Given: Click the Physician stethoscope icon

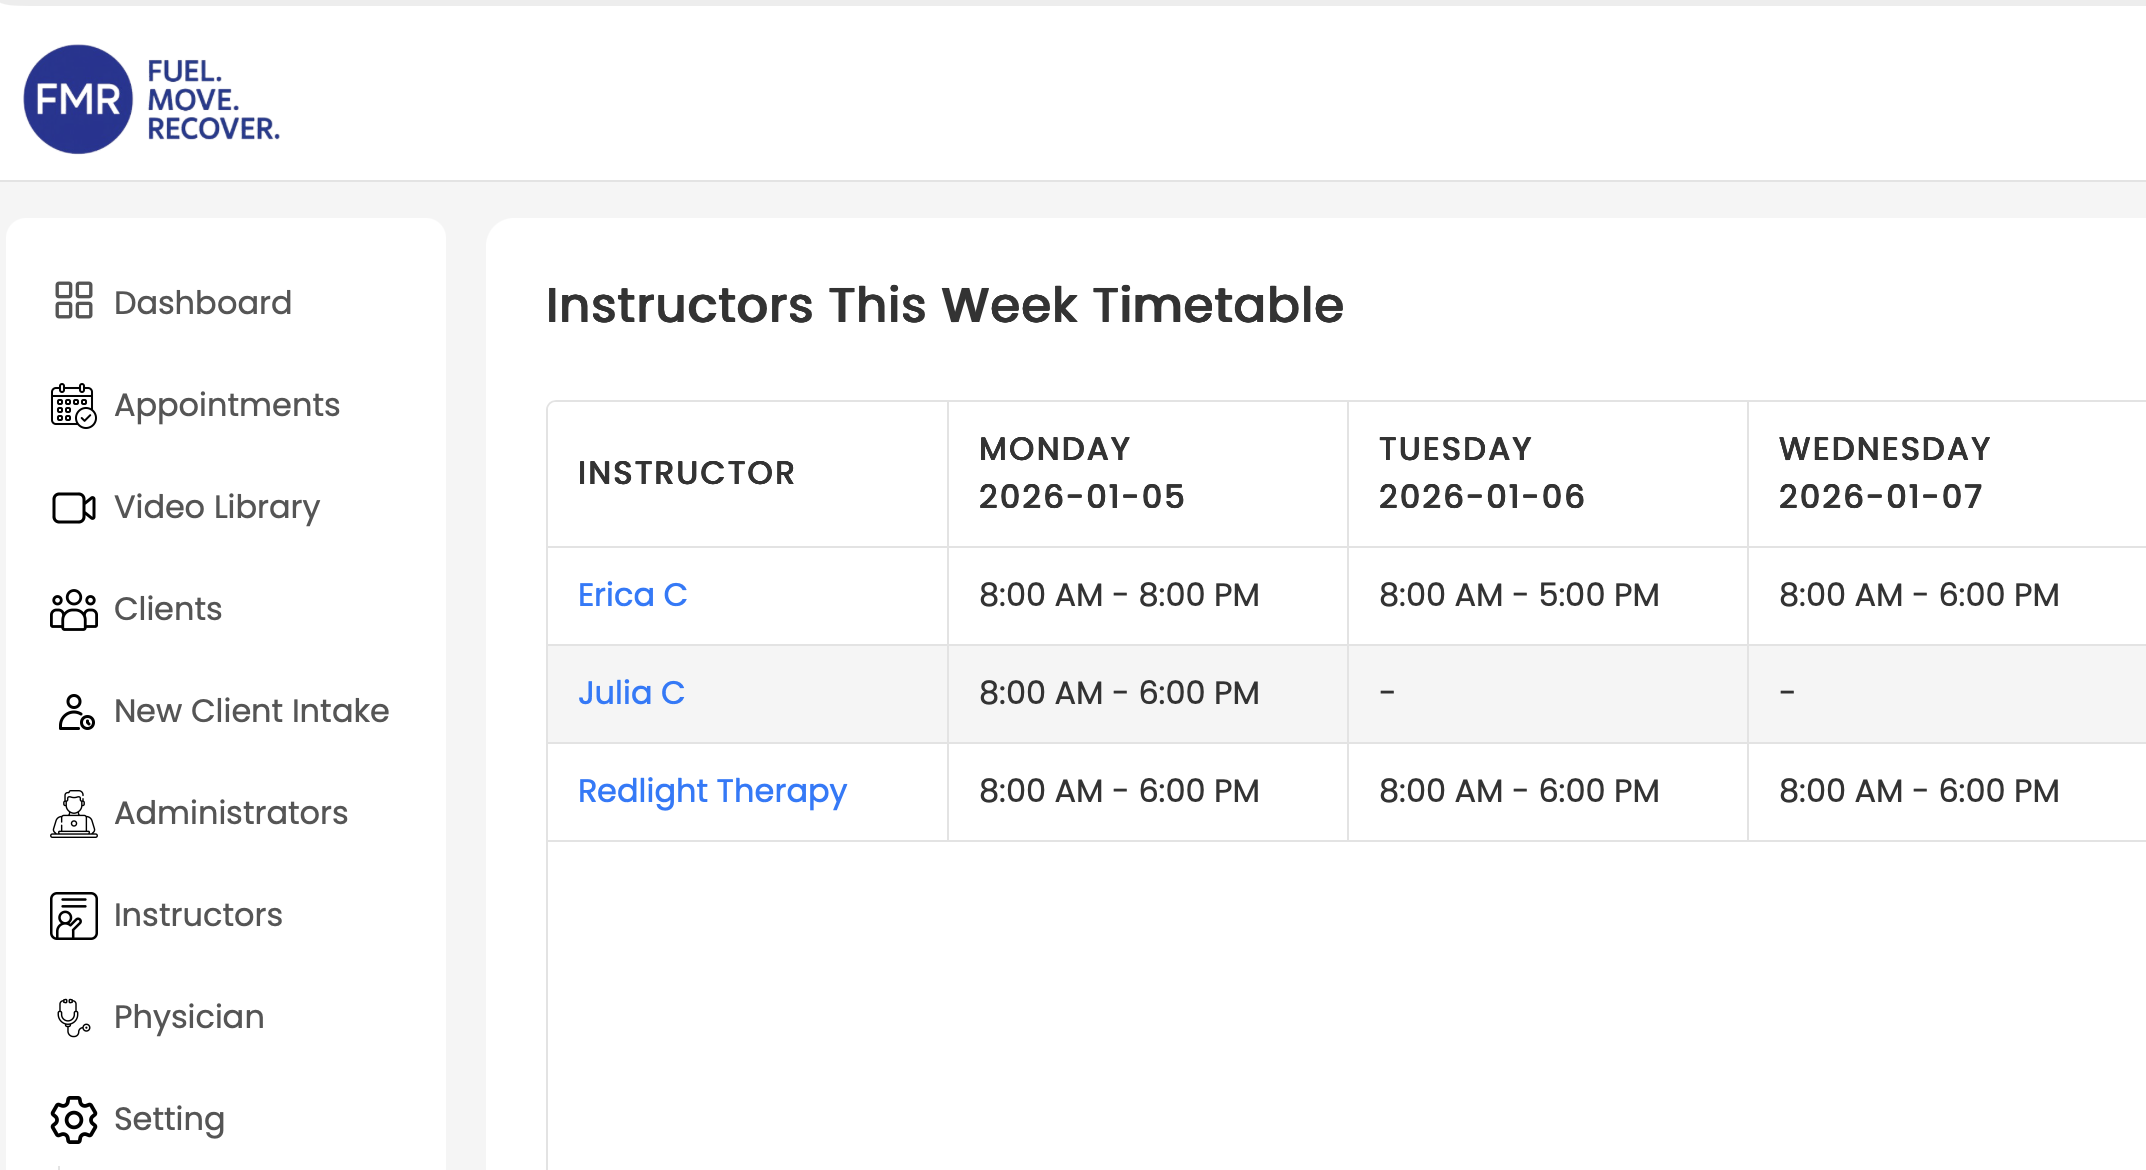Looking at the screenshot, I should pyautogui.click(x=73, y=1017).
